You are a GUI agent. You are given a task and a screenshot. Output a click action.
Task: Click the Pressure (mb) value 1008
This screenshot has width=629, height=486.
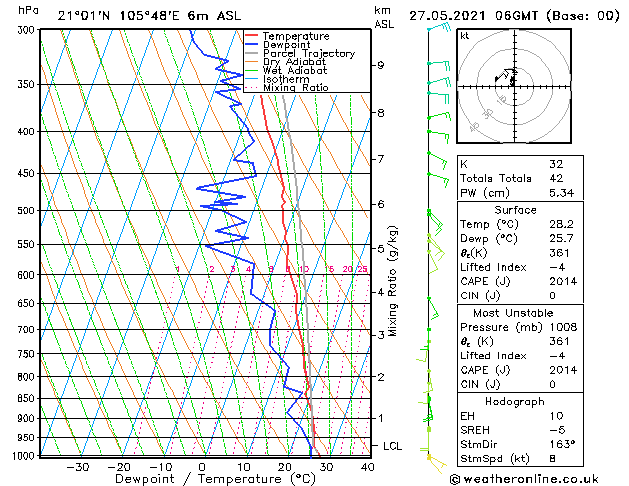563,327
